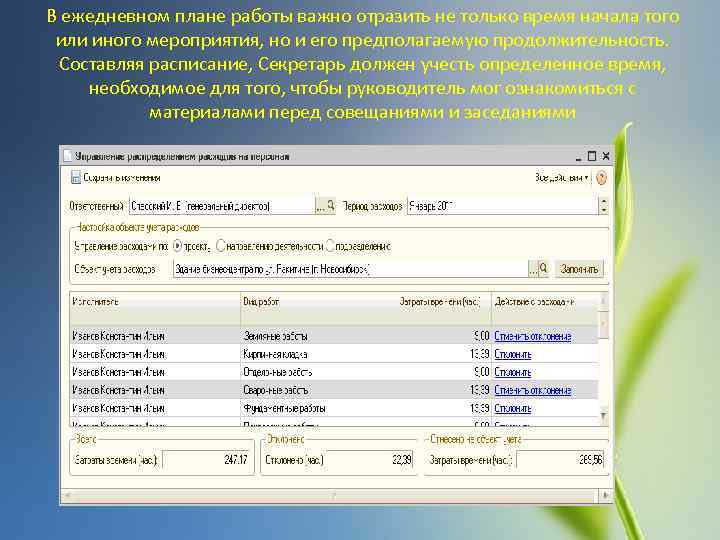720x540 pixels.
Task: Select the проекту radio button
Action: click(x=178, y=247)
